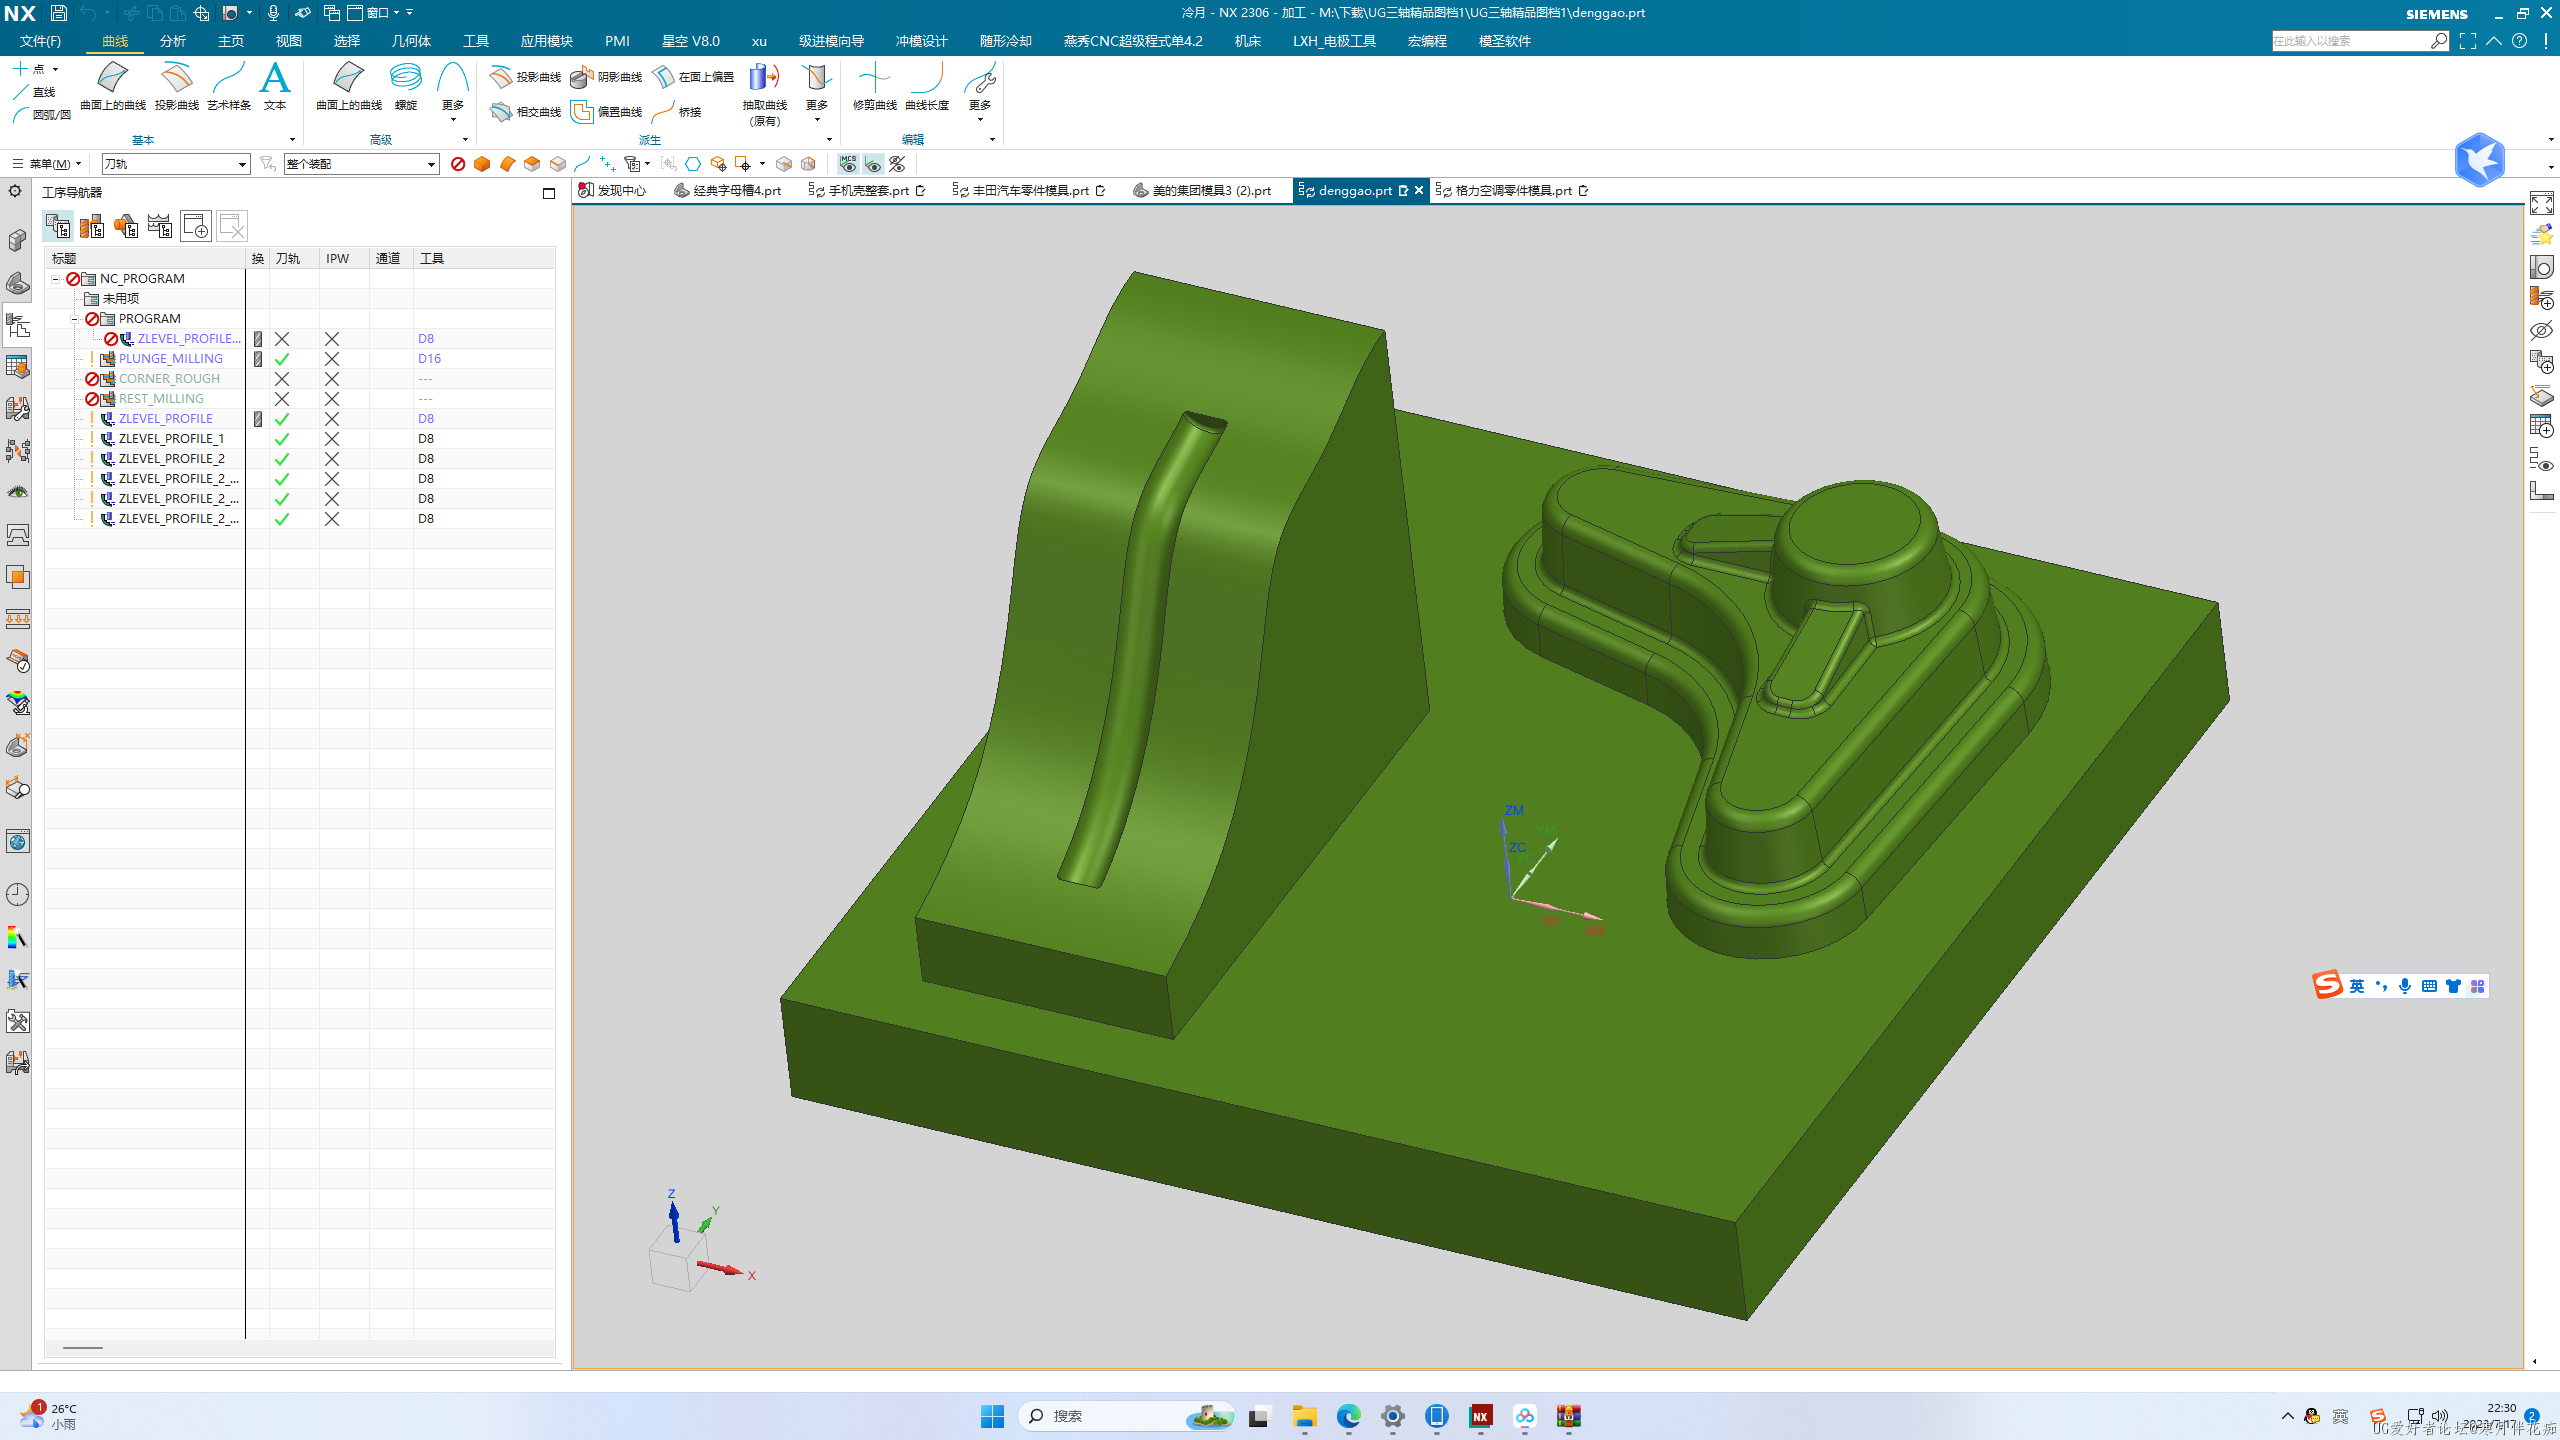Image resolution: width=2560 pixels, height=1440 pixels.
Task: Select Offset Curve (偏置曲线) tool
Action: click(607, 112)
